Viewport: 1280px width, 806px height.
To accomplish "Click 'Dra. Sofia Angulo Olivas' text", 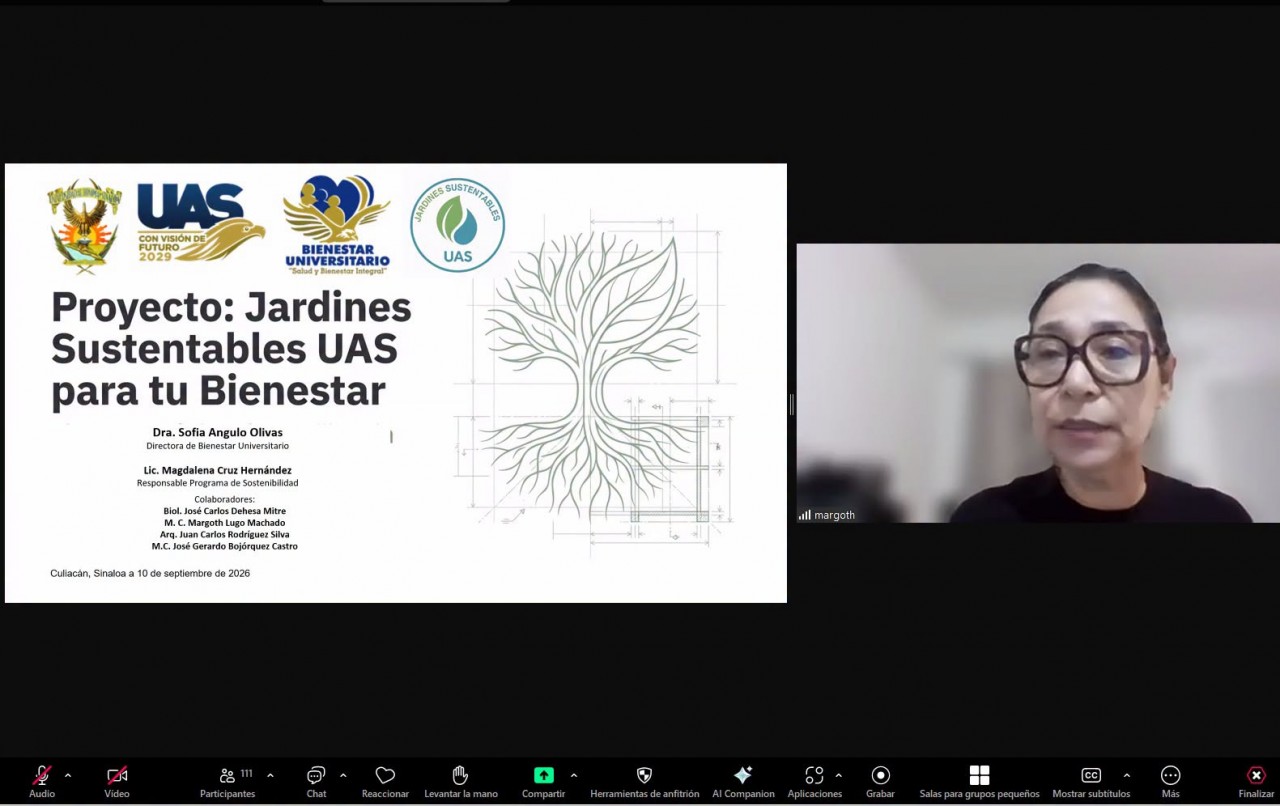I will pyautogui.click(x=217, y=432).
